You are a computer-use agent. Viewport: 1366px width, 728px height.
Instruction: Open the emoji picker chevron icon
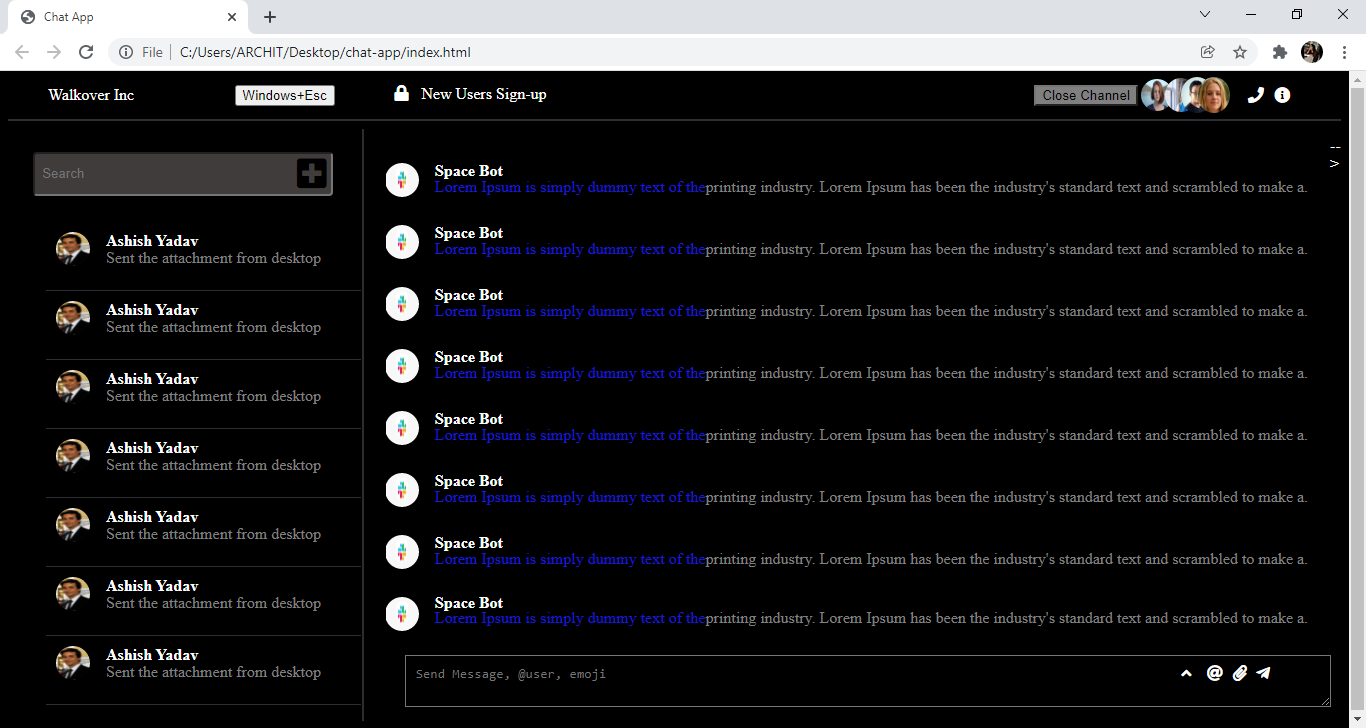[1186, 673]
